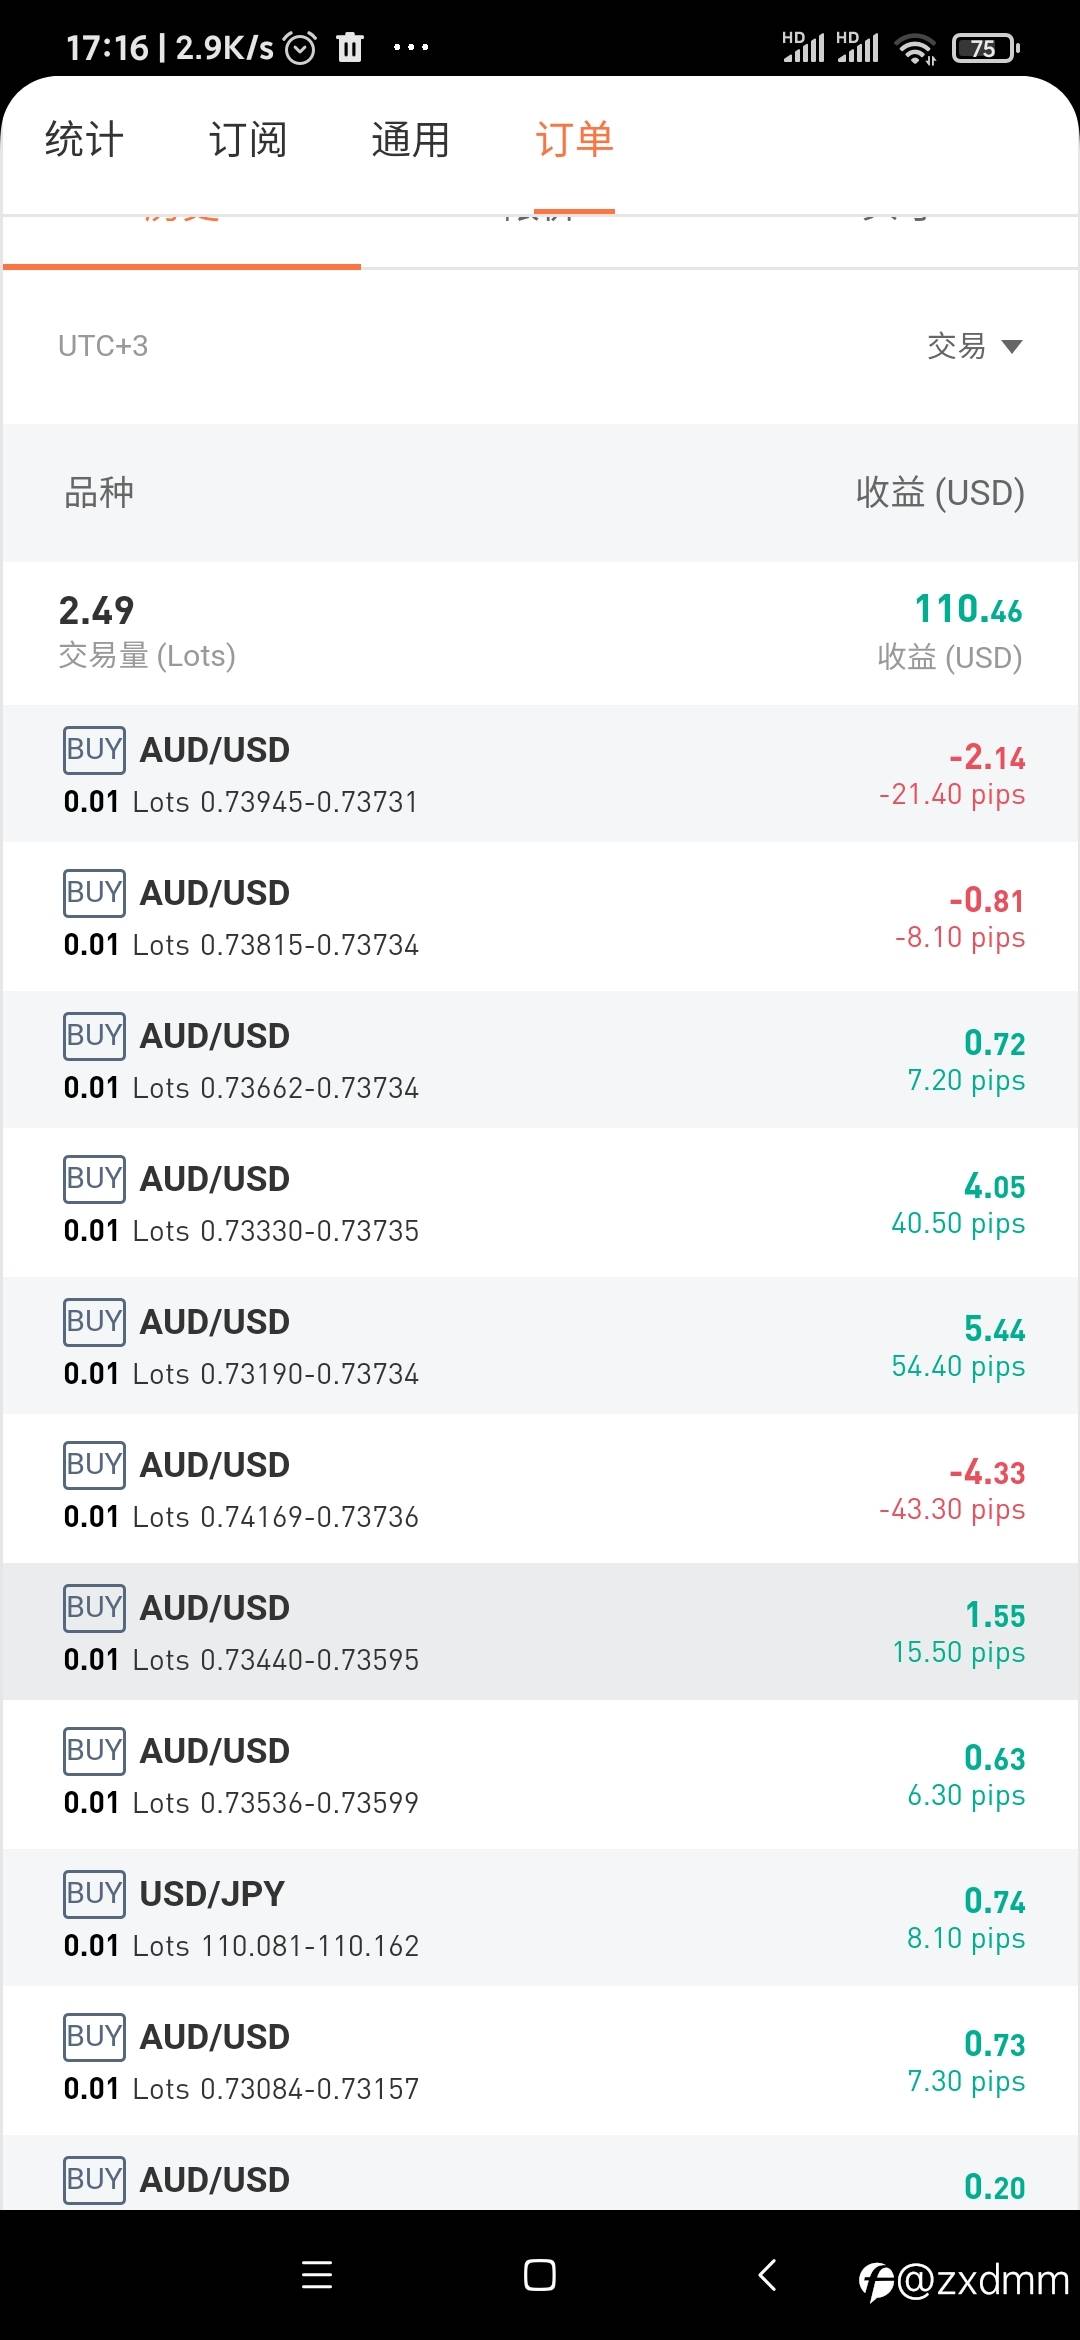1080x2340 pixels.
Task: Tap the battery level indicator
Action: click(985, 48)
